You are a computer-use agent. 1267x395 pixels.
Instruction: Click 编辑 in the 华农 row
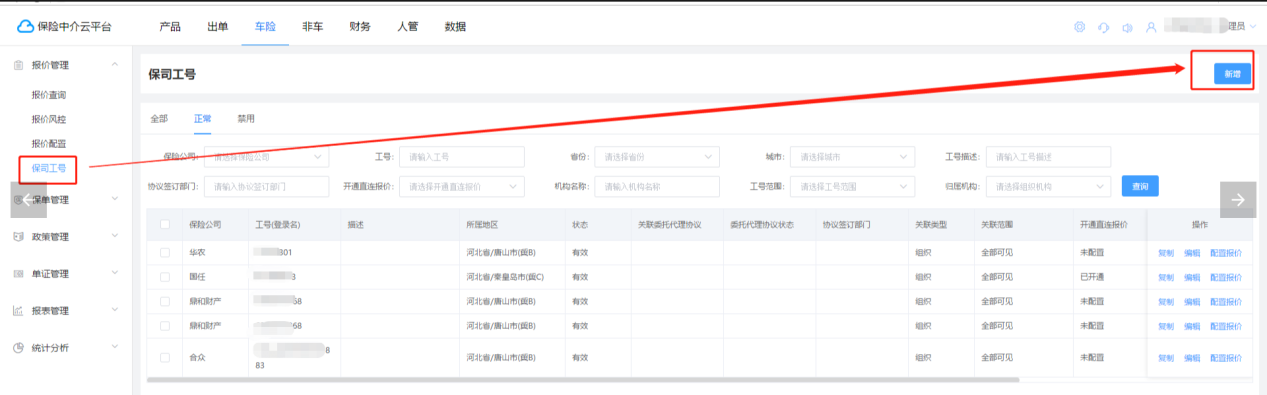(1192, 253)
